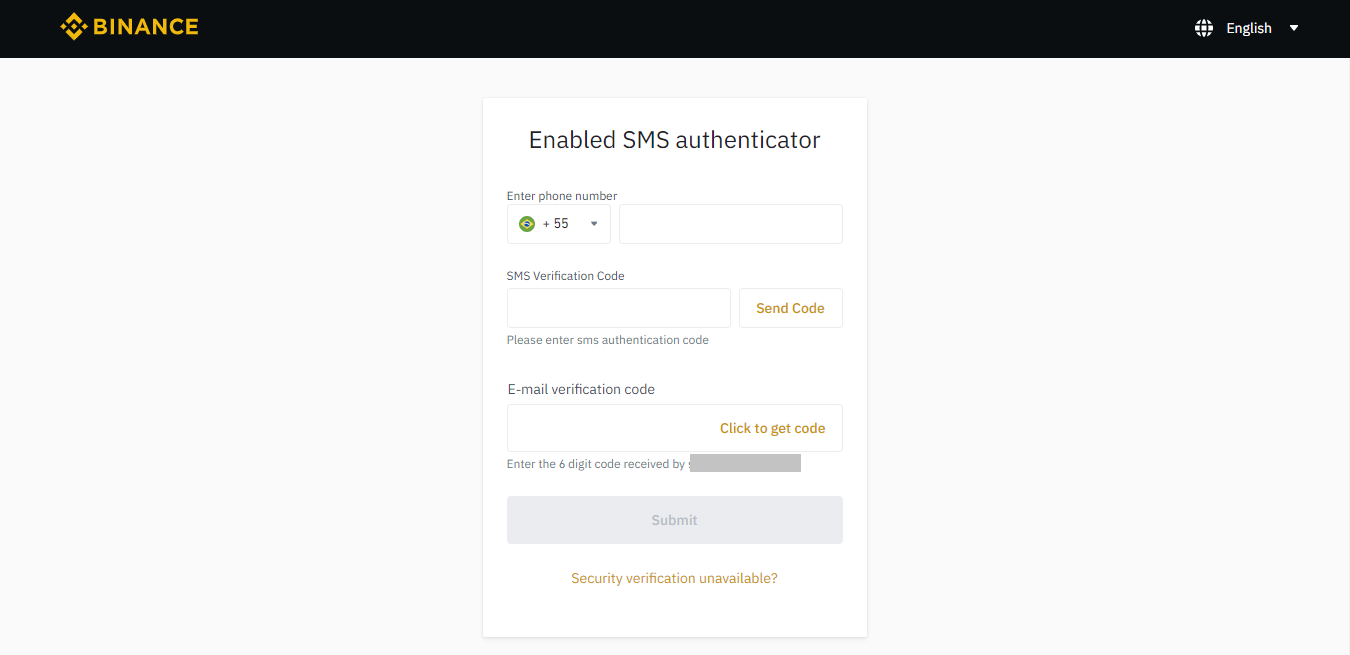
Task: Click the Submit button
Action: pyautogui.click(x=675, y=520)
